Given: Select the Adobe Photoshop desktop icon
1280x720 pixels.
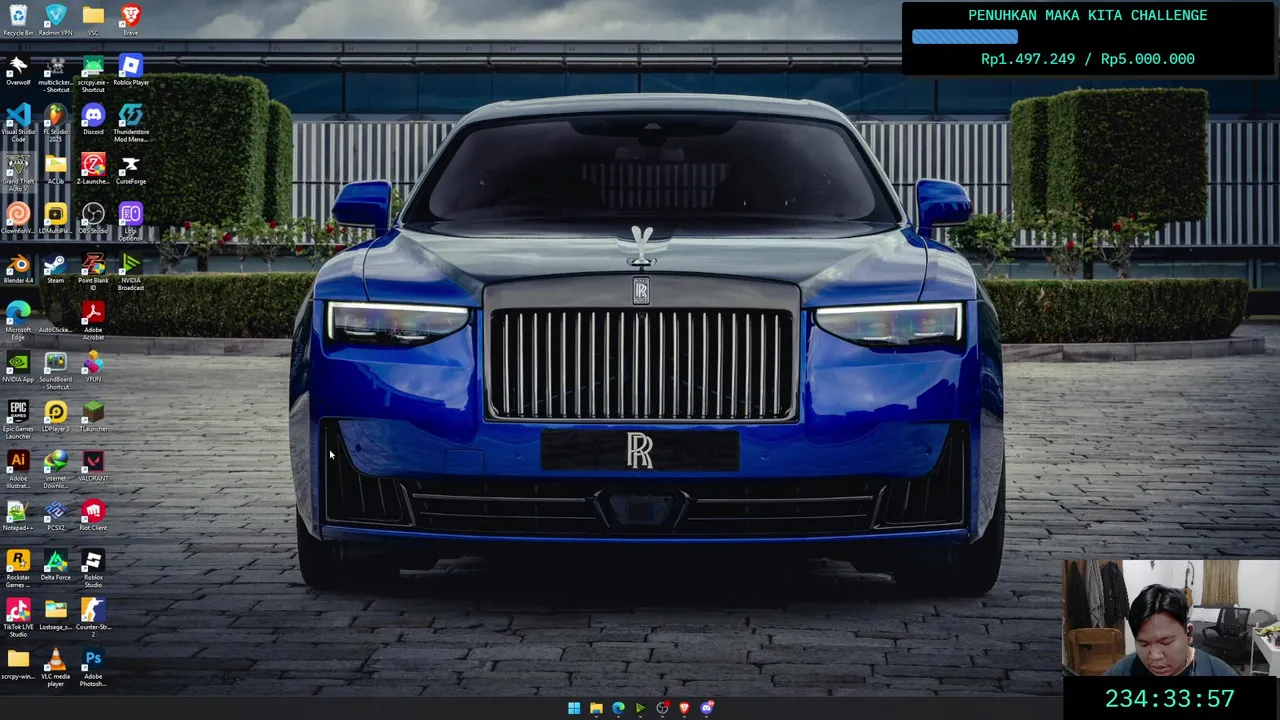Looking at the screenshot, I should click(x=93, y=668).
